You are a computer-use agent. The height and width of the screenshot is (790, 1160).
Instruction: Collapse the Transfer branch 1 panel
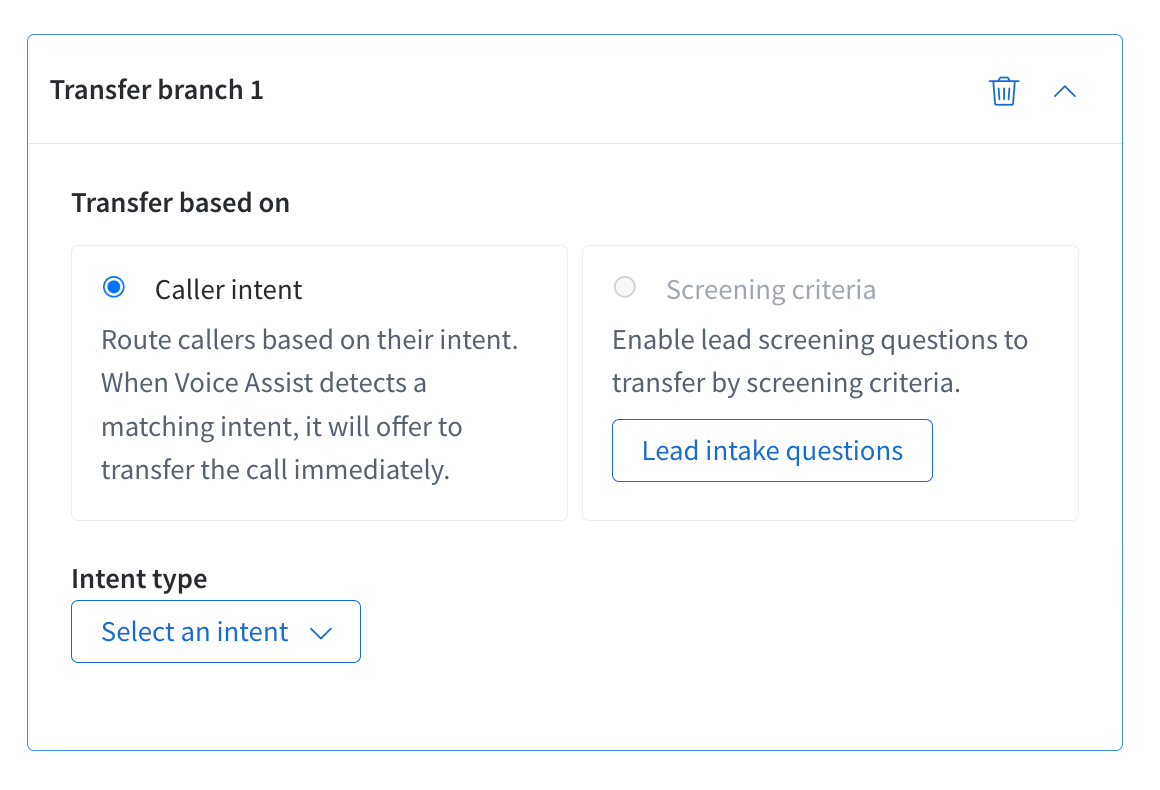(x=1065, y=91)
